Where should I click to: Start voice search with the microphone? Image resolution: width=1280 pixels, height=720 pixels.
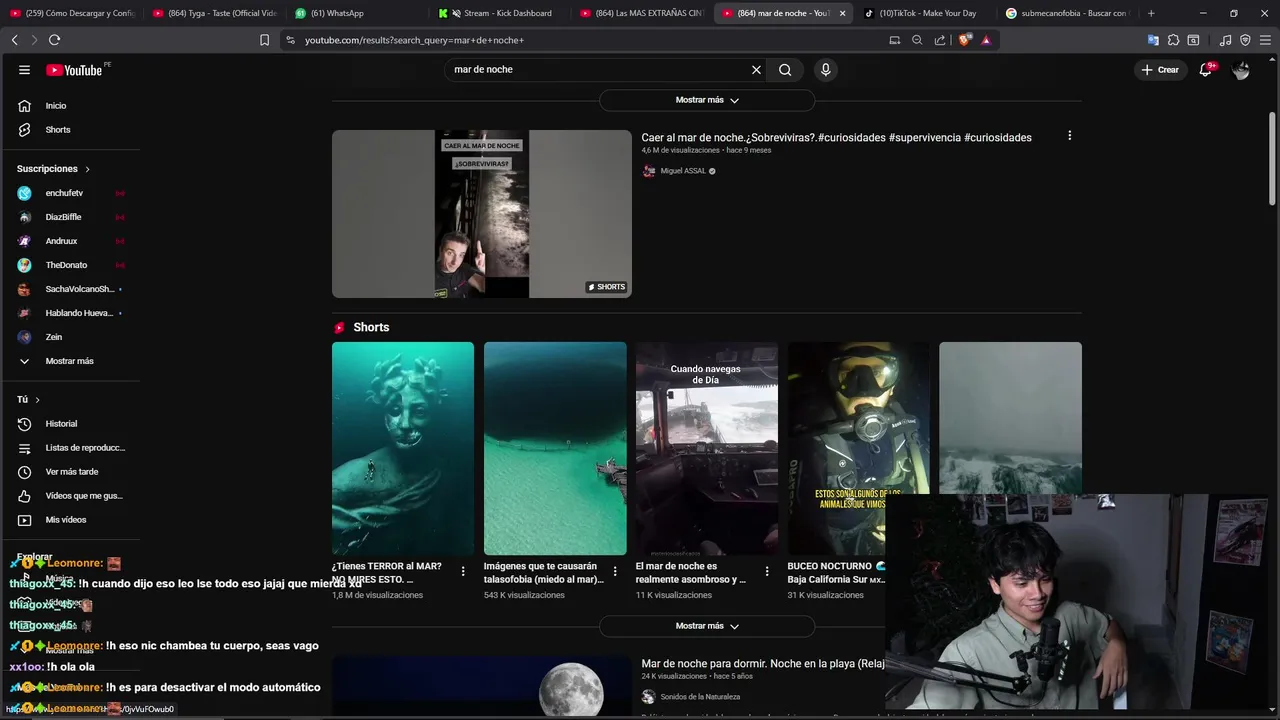click(825, 70)
